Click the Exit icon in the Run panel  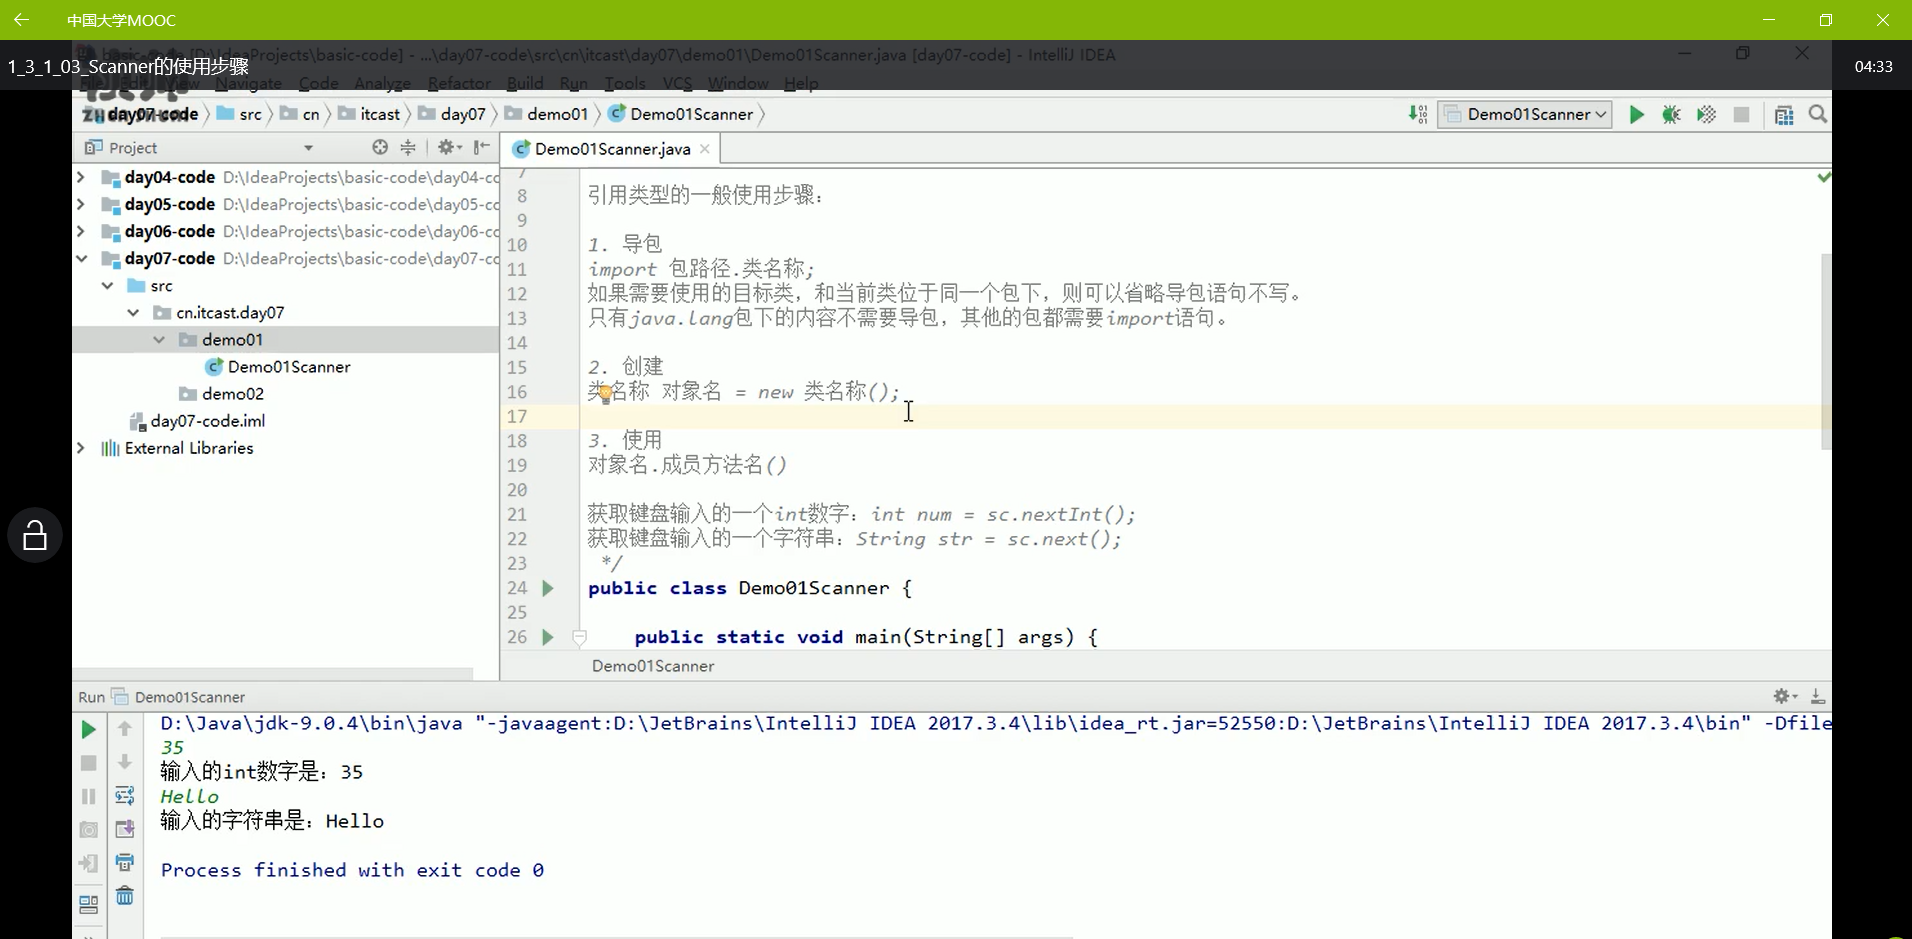coord(88,863)
